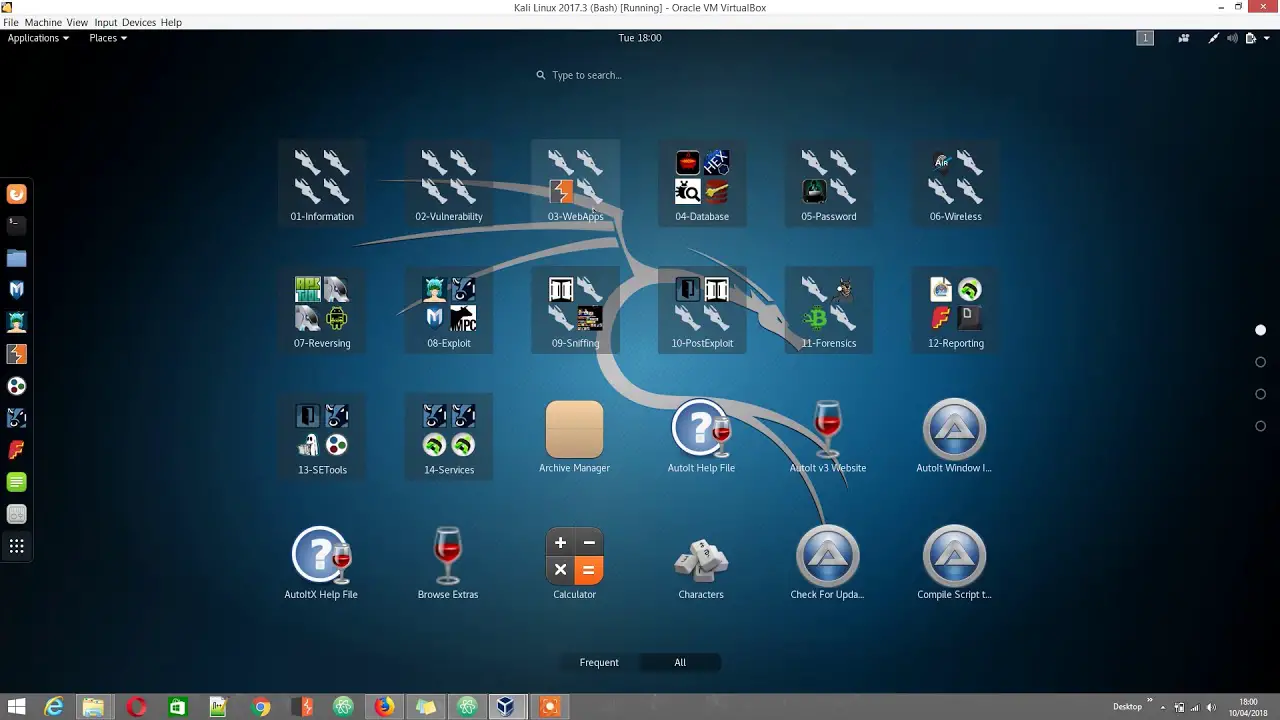
Task: Open AutoIt Help File
Action: point(701,437)
